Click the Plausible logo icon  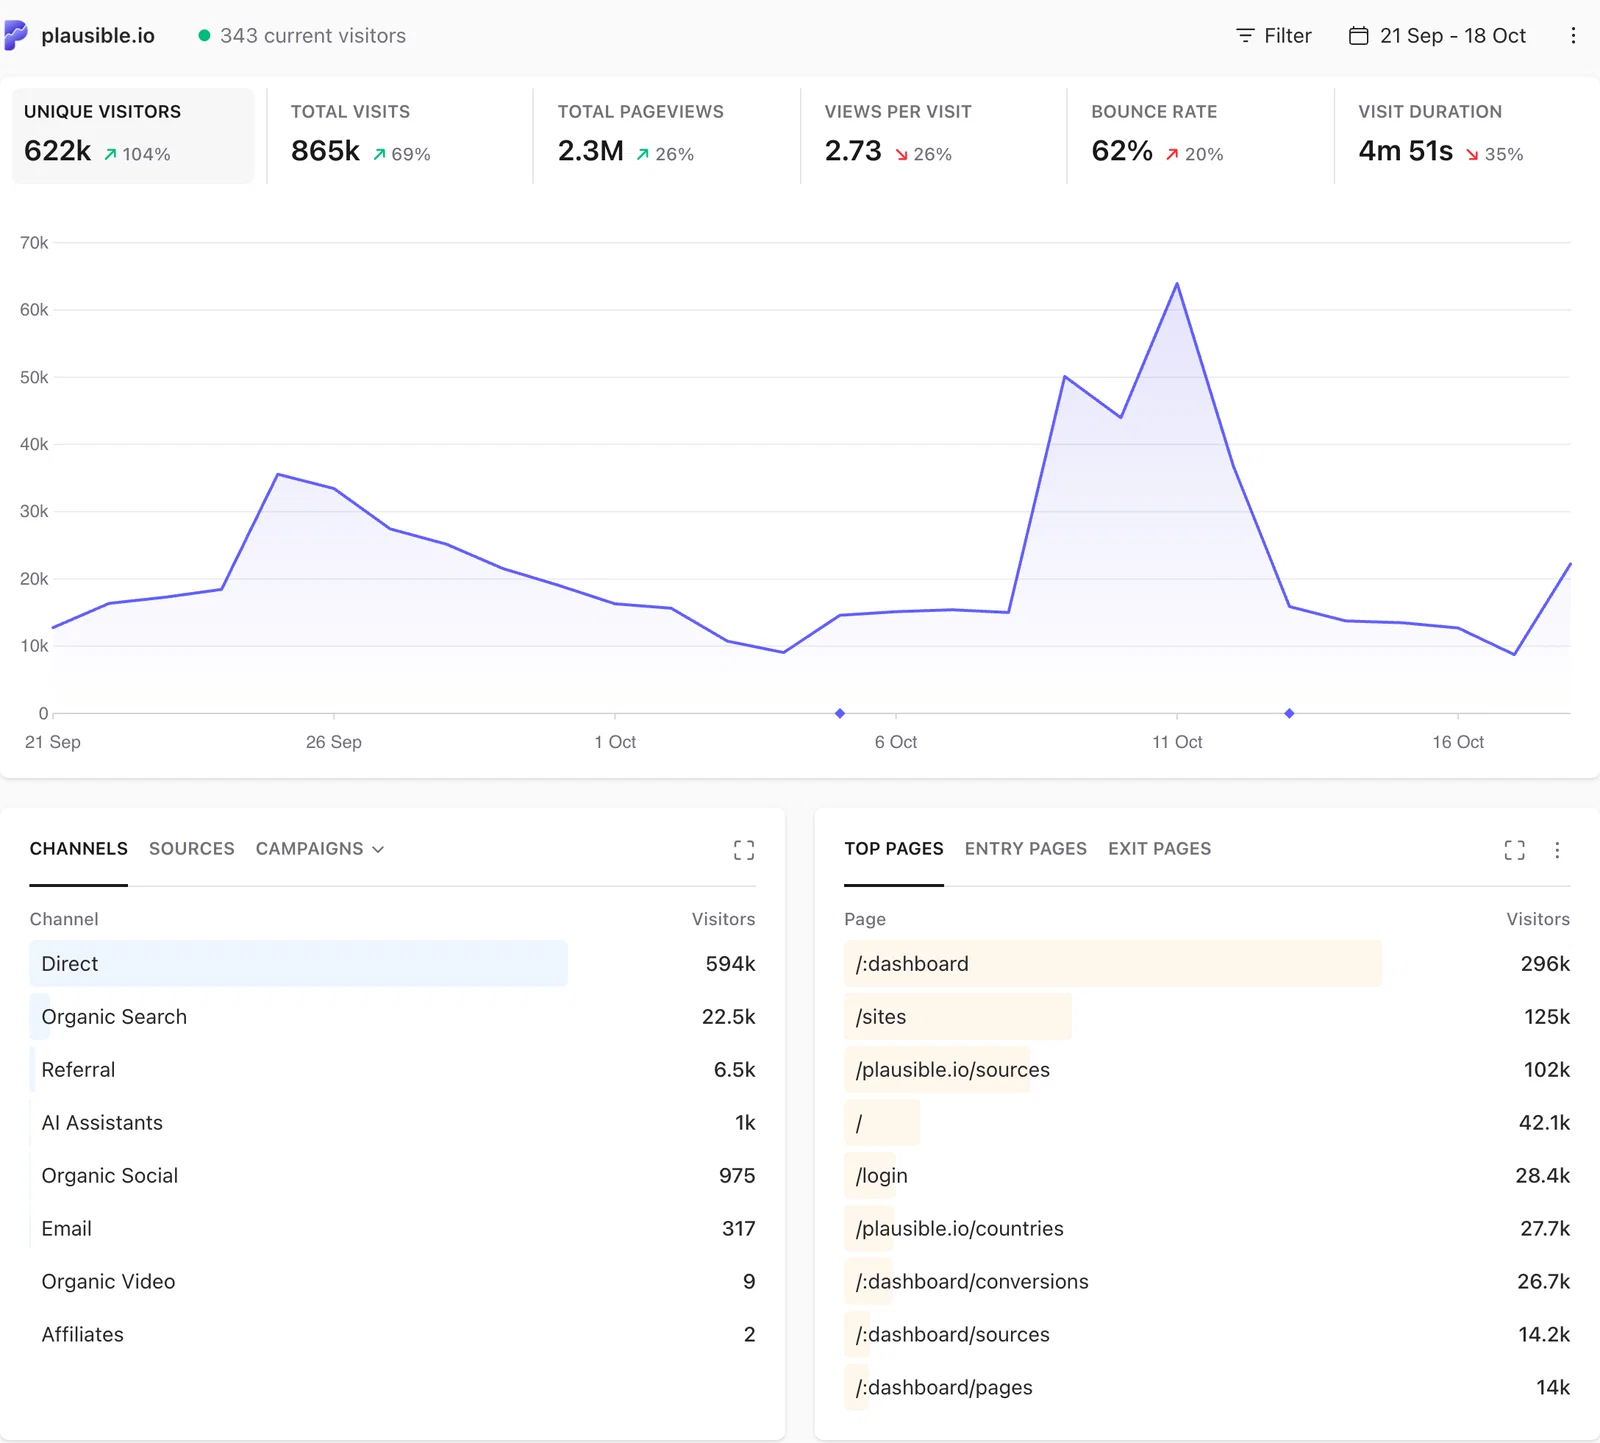click(x=15, y=35)
